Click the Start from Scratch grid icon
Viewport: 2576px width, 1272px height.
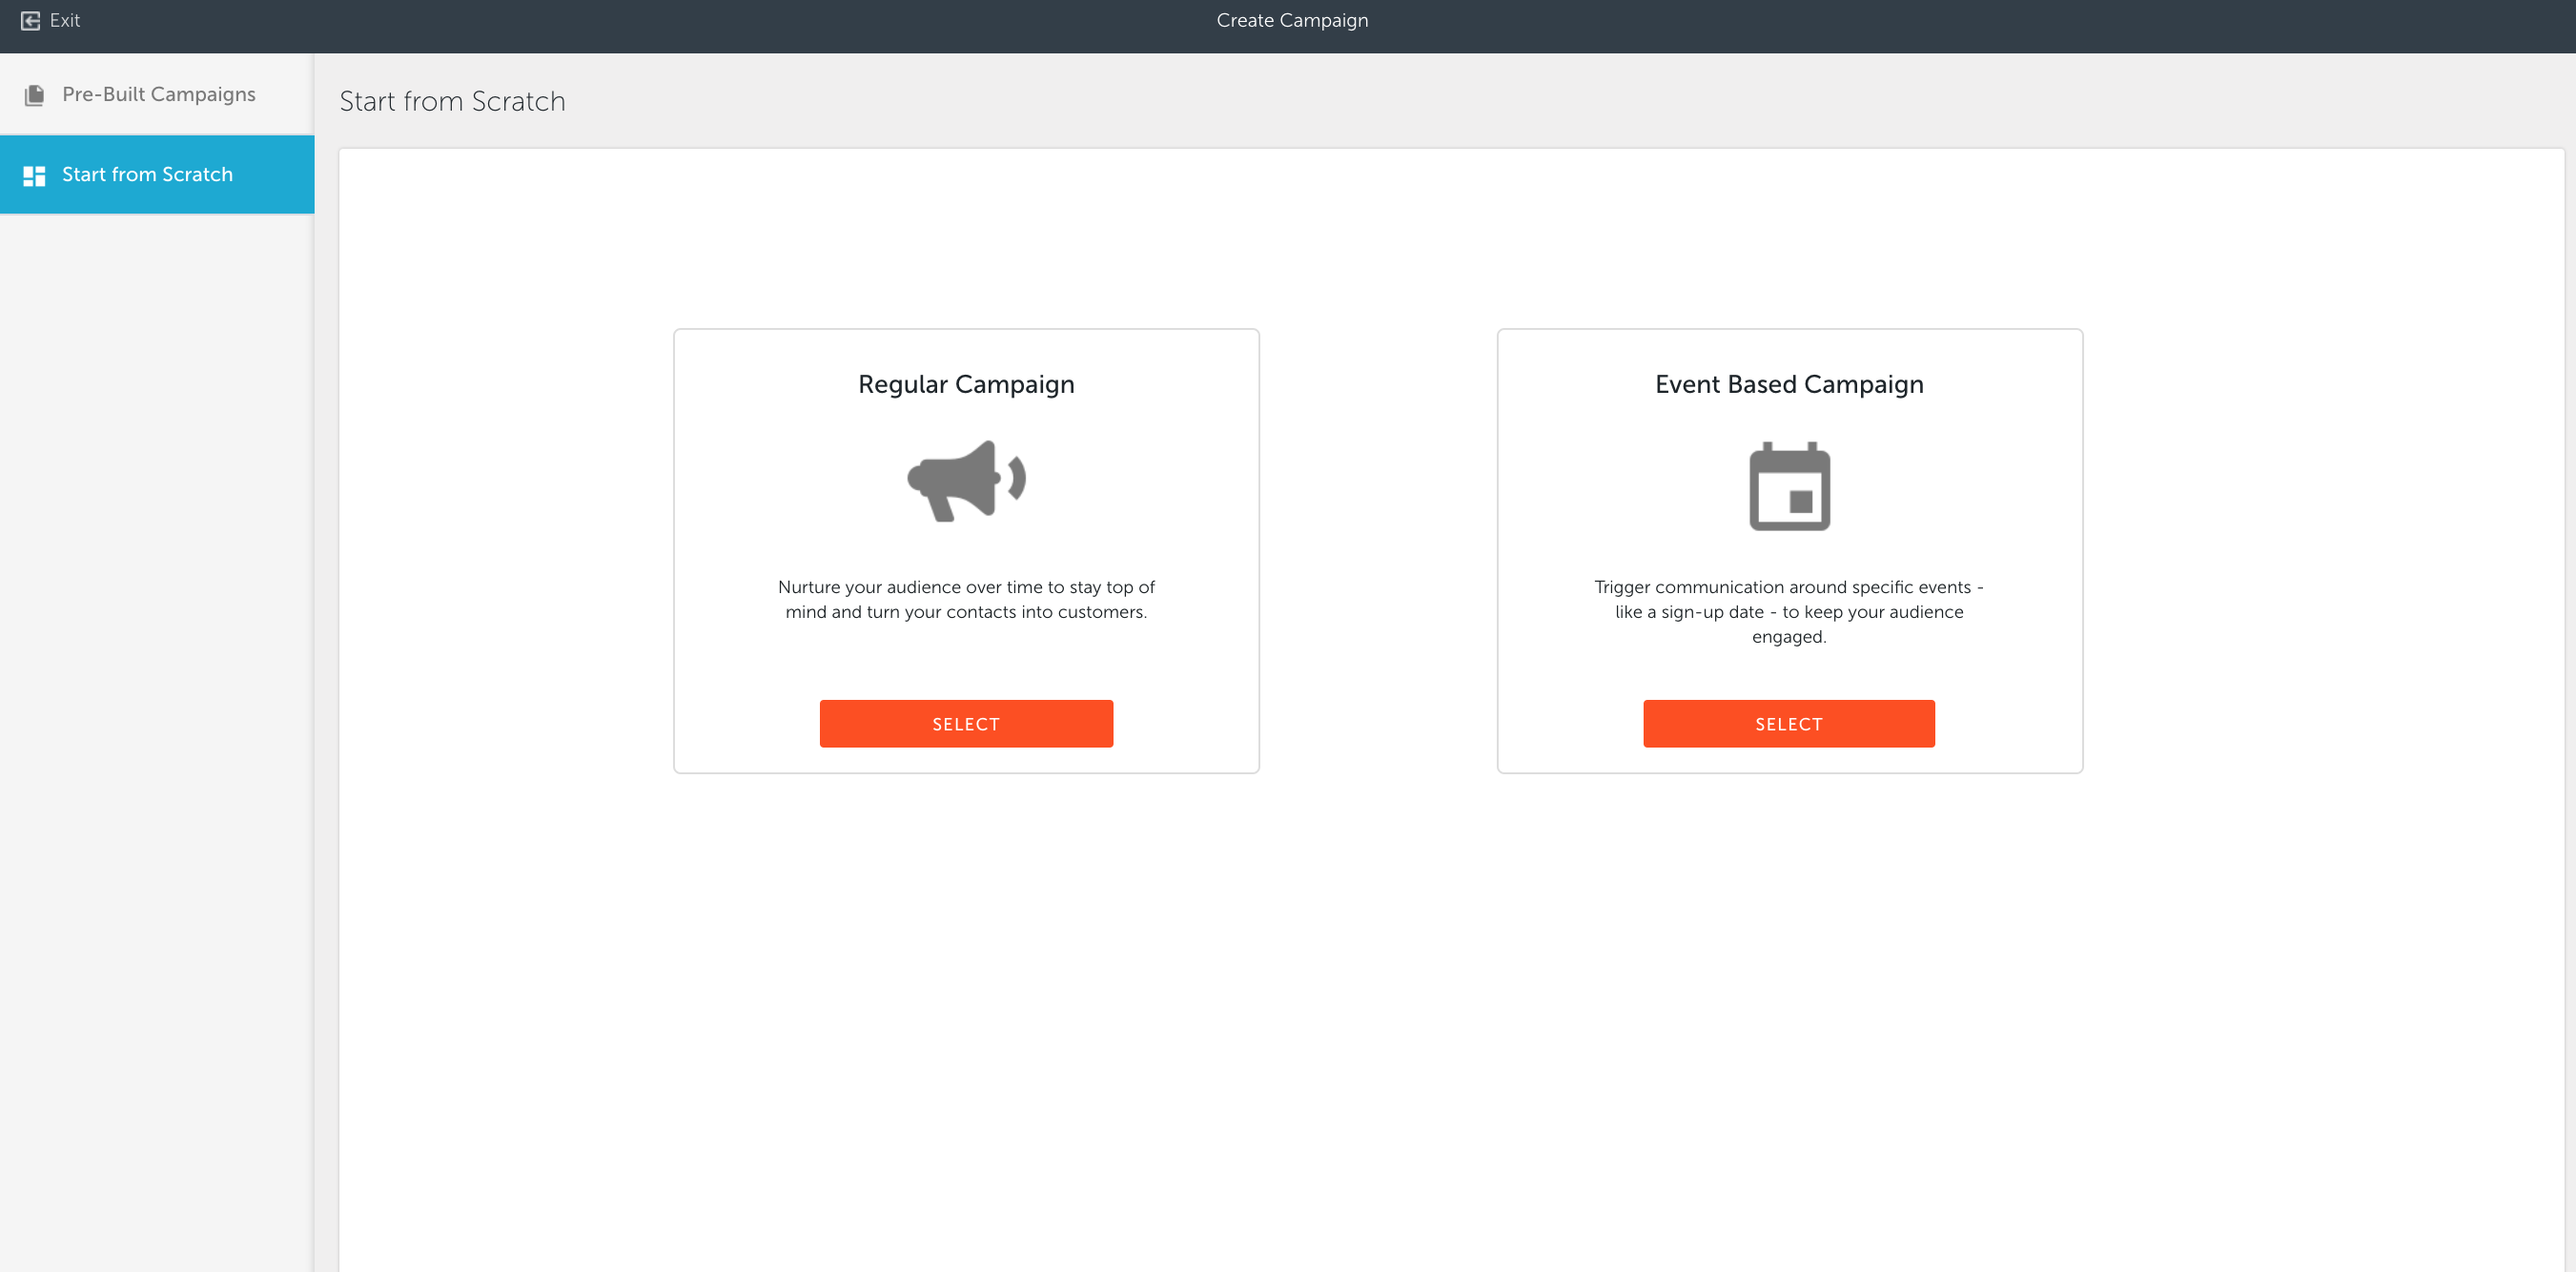click(x=34, y=176)
